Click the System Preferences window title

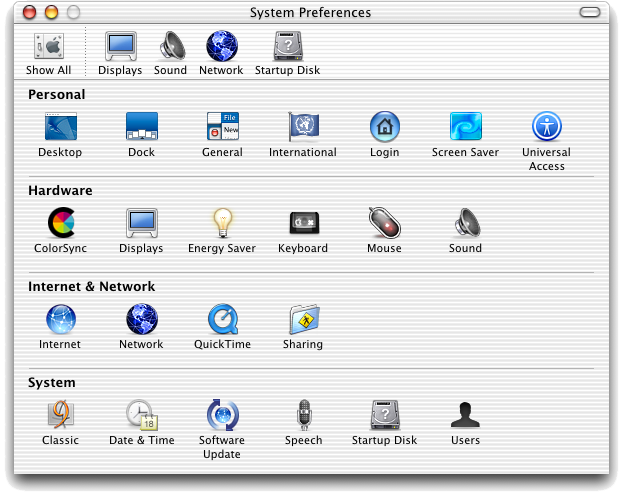click(x=310, y=13)
